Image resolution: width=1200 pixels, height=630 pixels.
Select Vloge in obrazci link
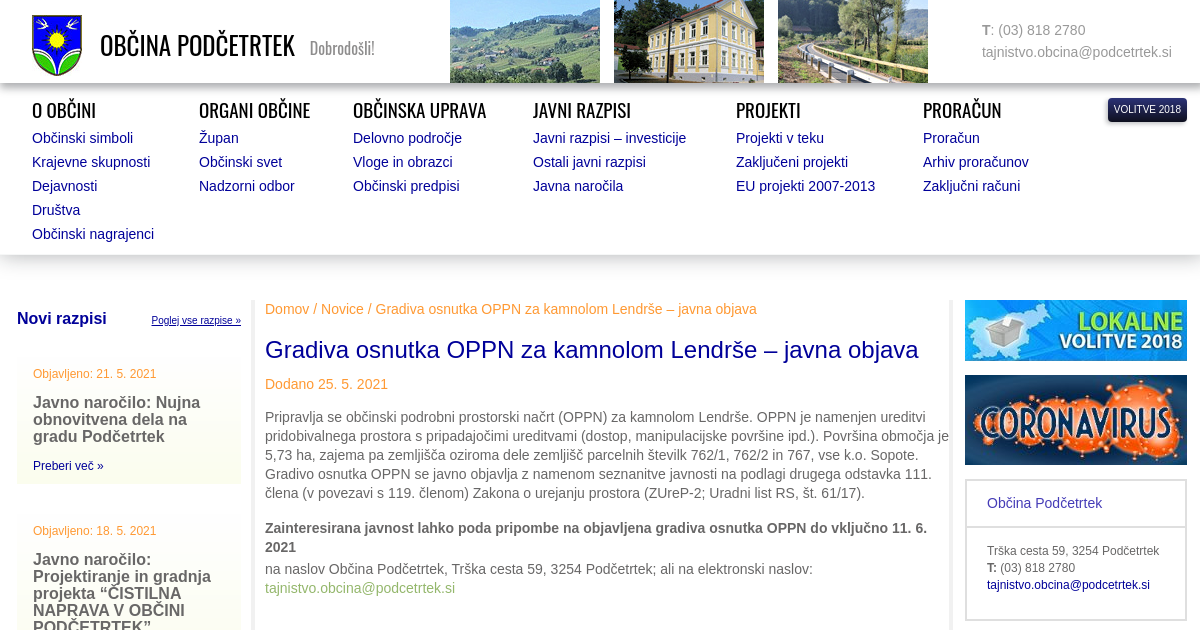pos(402,162)
